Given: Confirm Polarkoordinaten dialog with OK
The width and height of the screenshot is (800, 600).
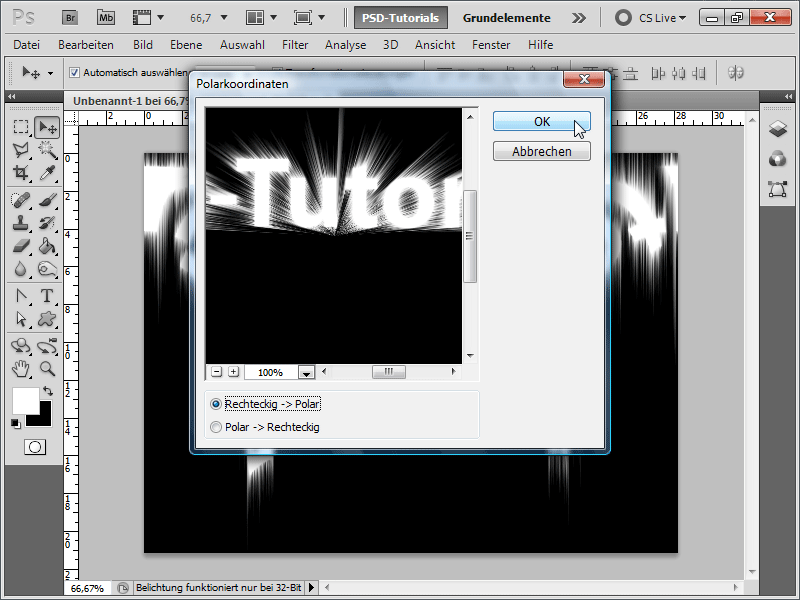Looking at the screenshot, I should (x=542, y=121).
